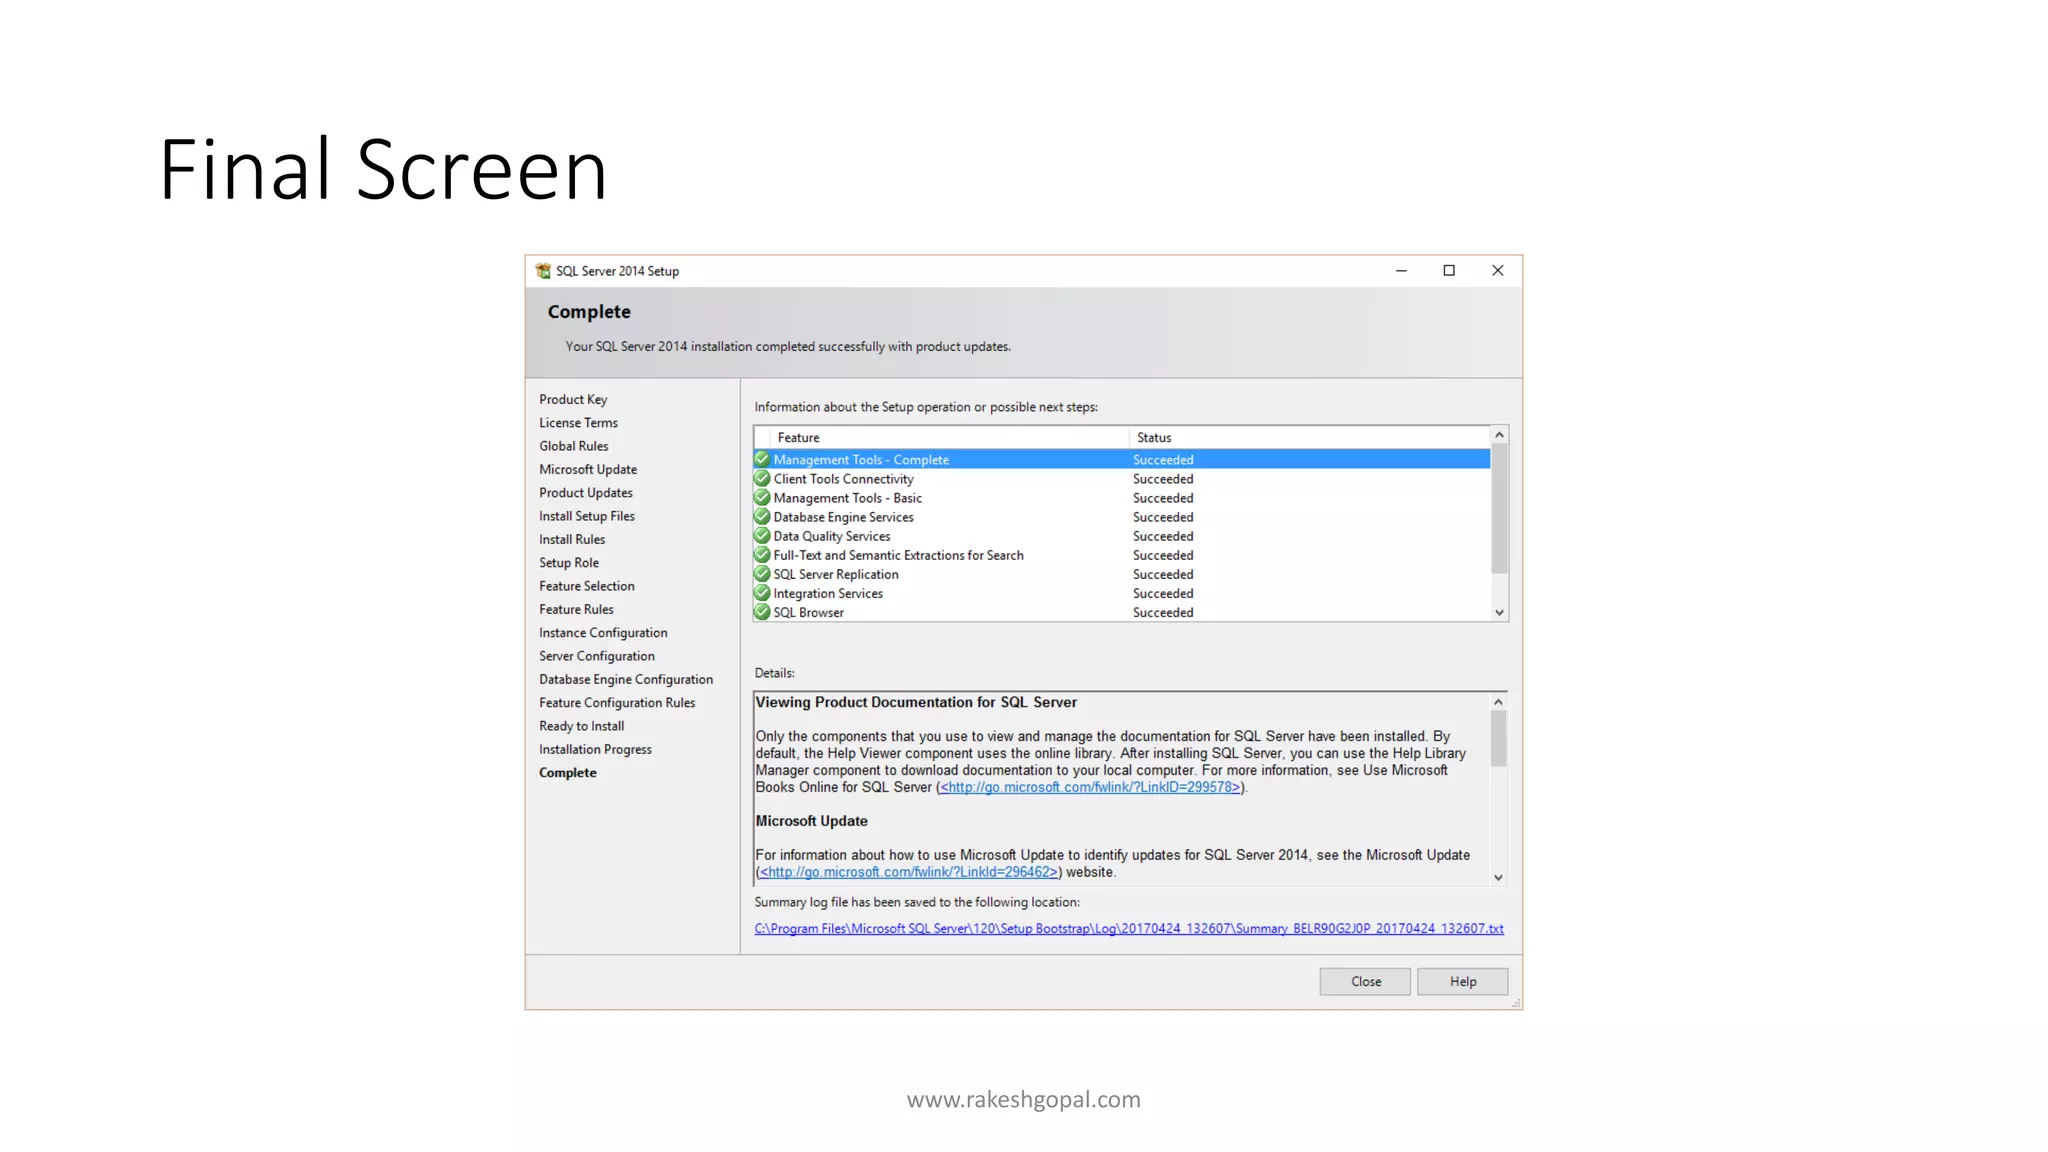Click Global Rules step in sidebar
This screenshot has width=2048, height=1152.
coord(573,446)
